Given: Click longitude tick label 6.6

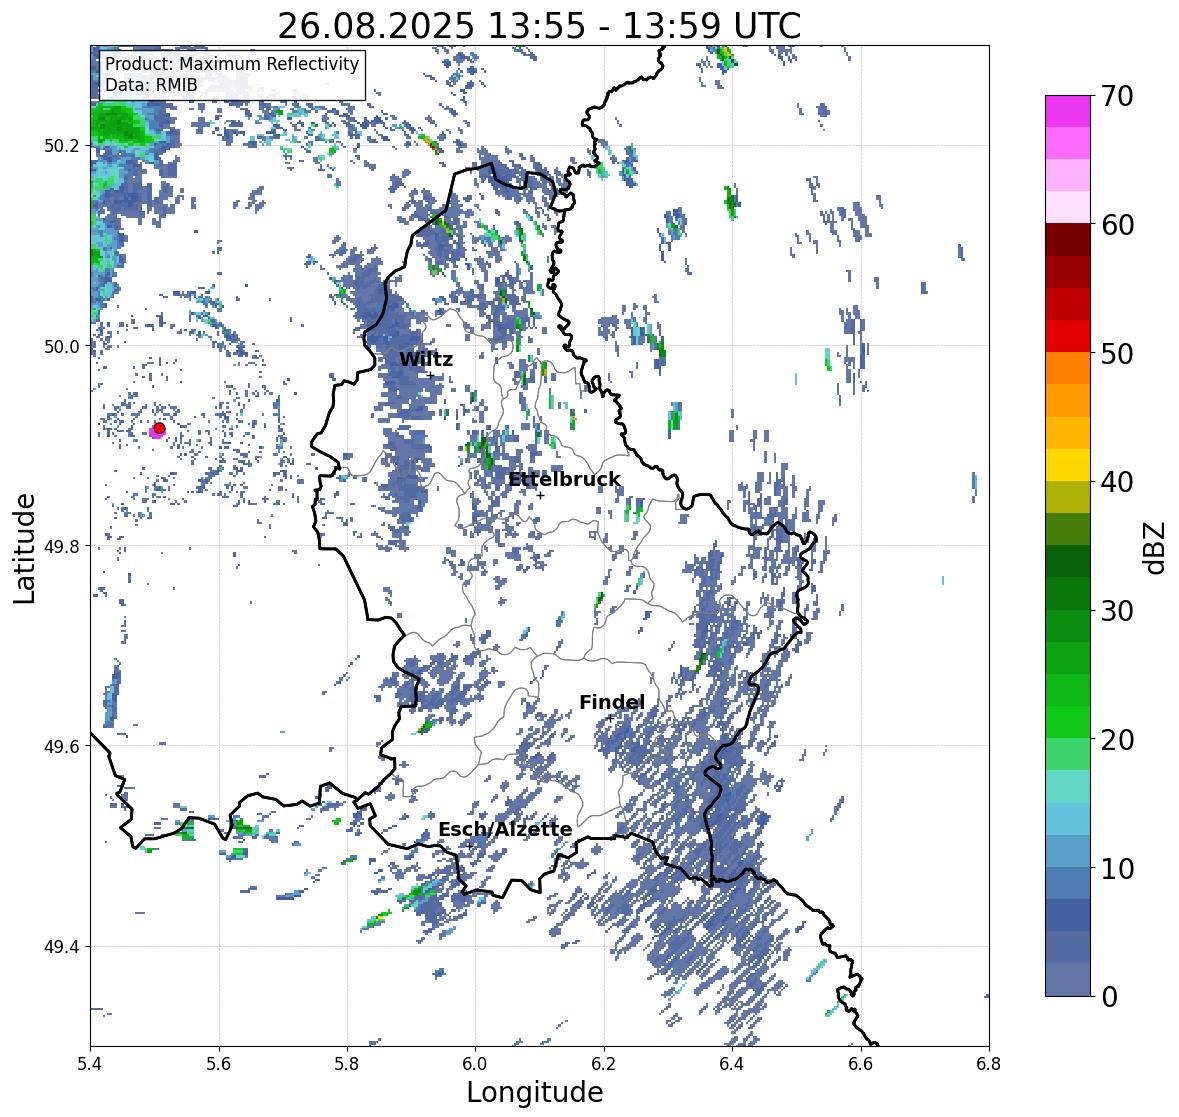Looking at the screenshot, I should coord(860,1064).
